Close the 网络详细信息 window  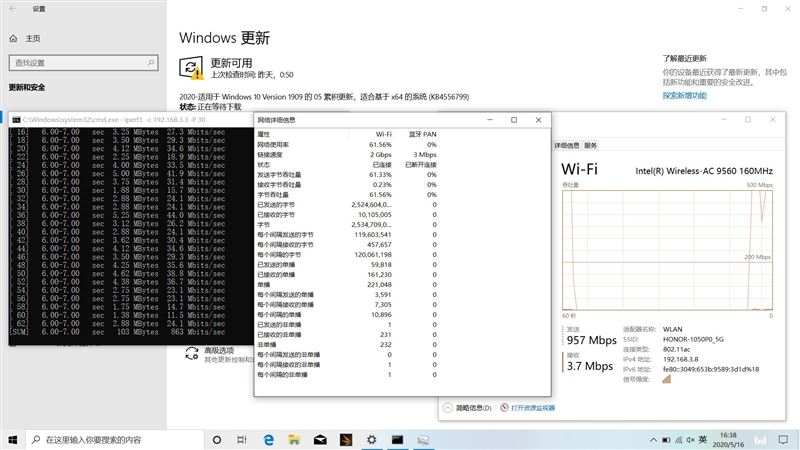coord(538,120)
